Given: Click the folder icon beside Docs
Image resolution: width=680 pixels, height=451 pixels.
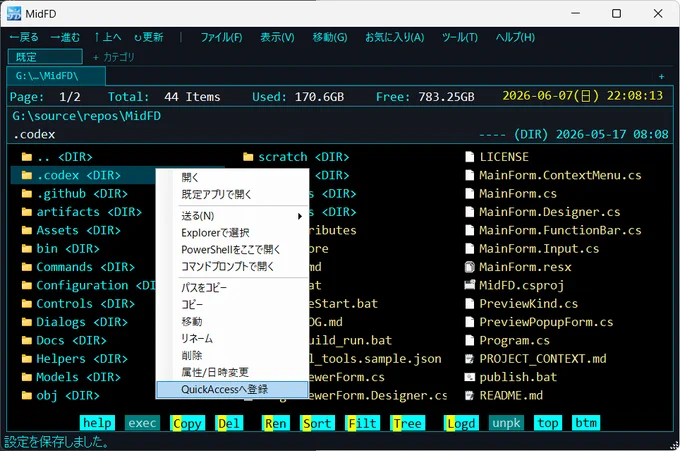Looking at the screenshot, I should (27, 340).
